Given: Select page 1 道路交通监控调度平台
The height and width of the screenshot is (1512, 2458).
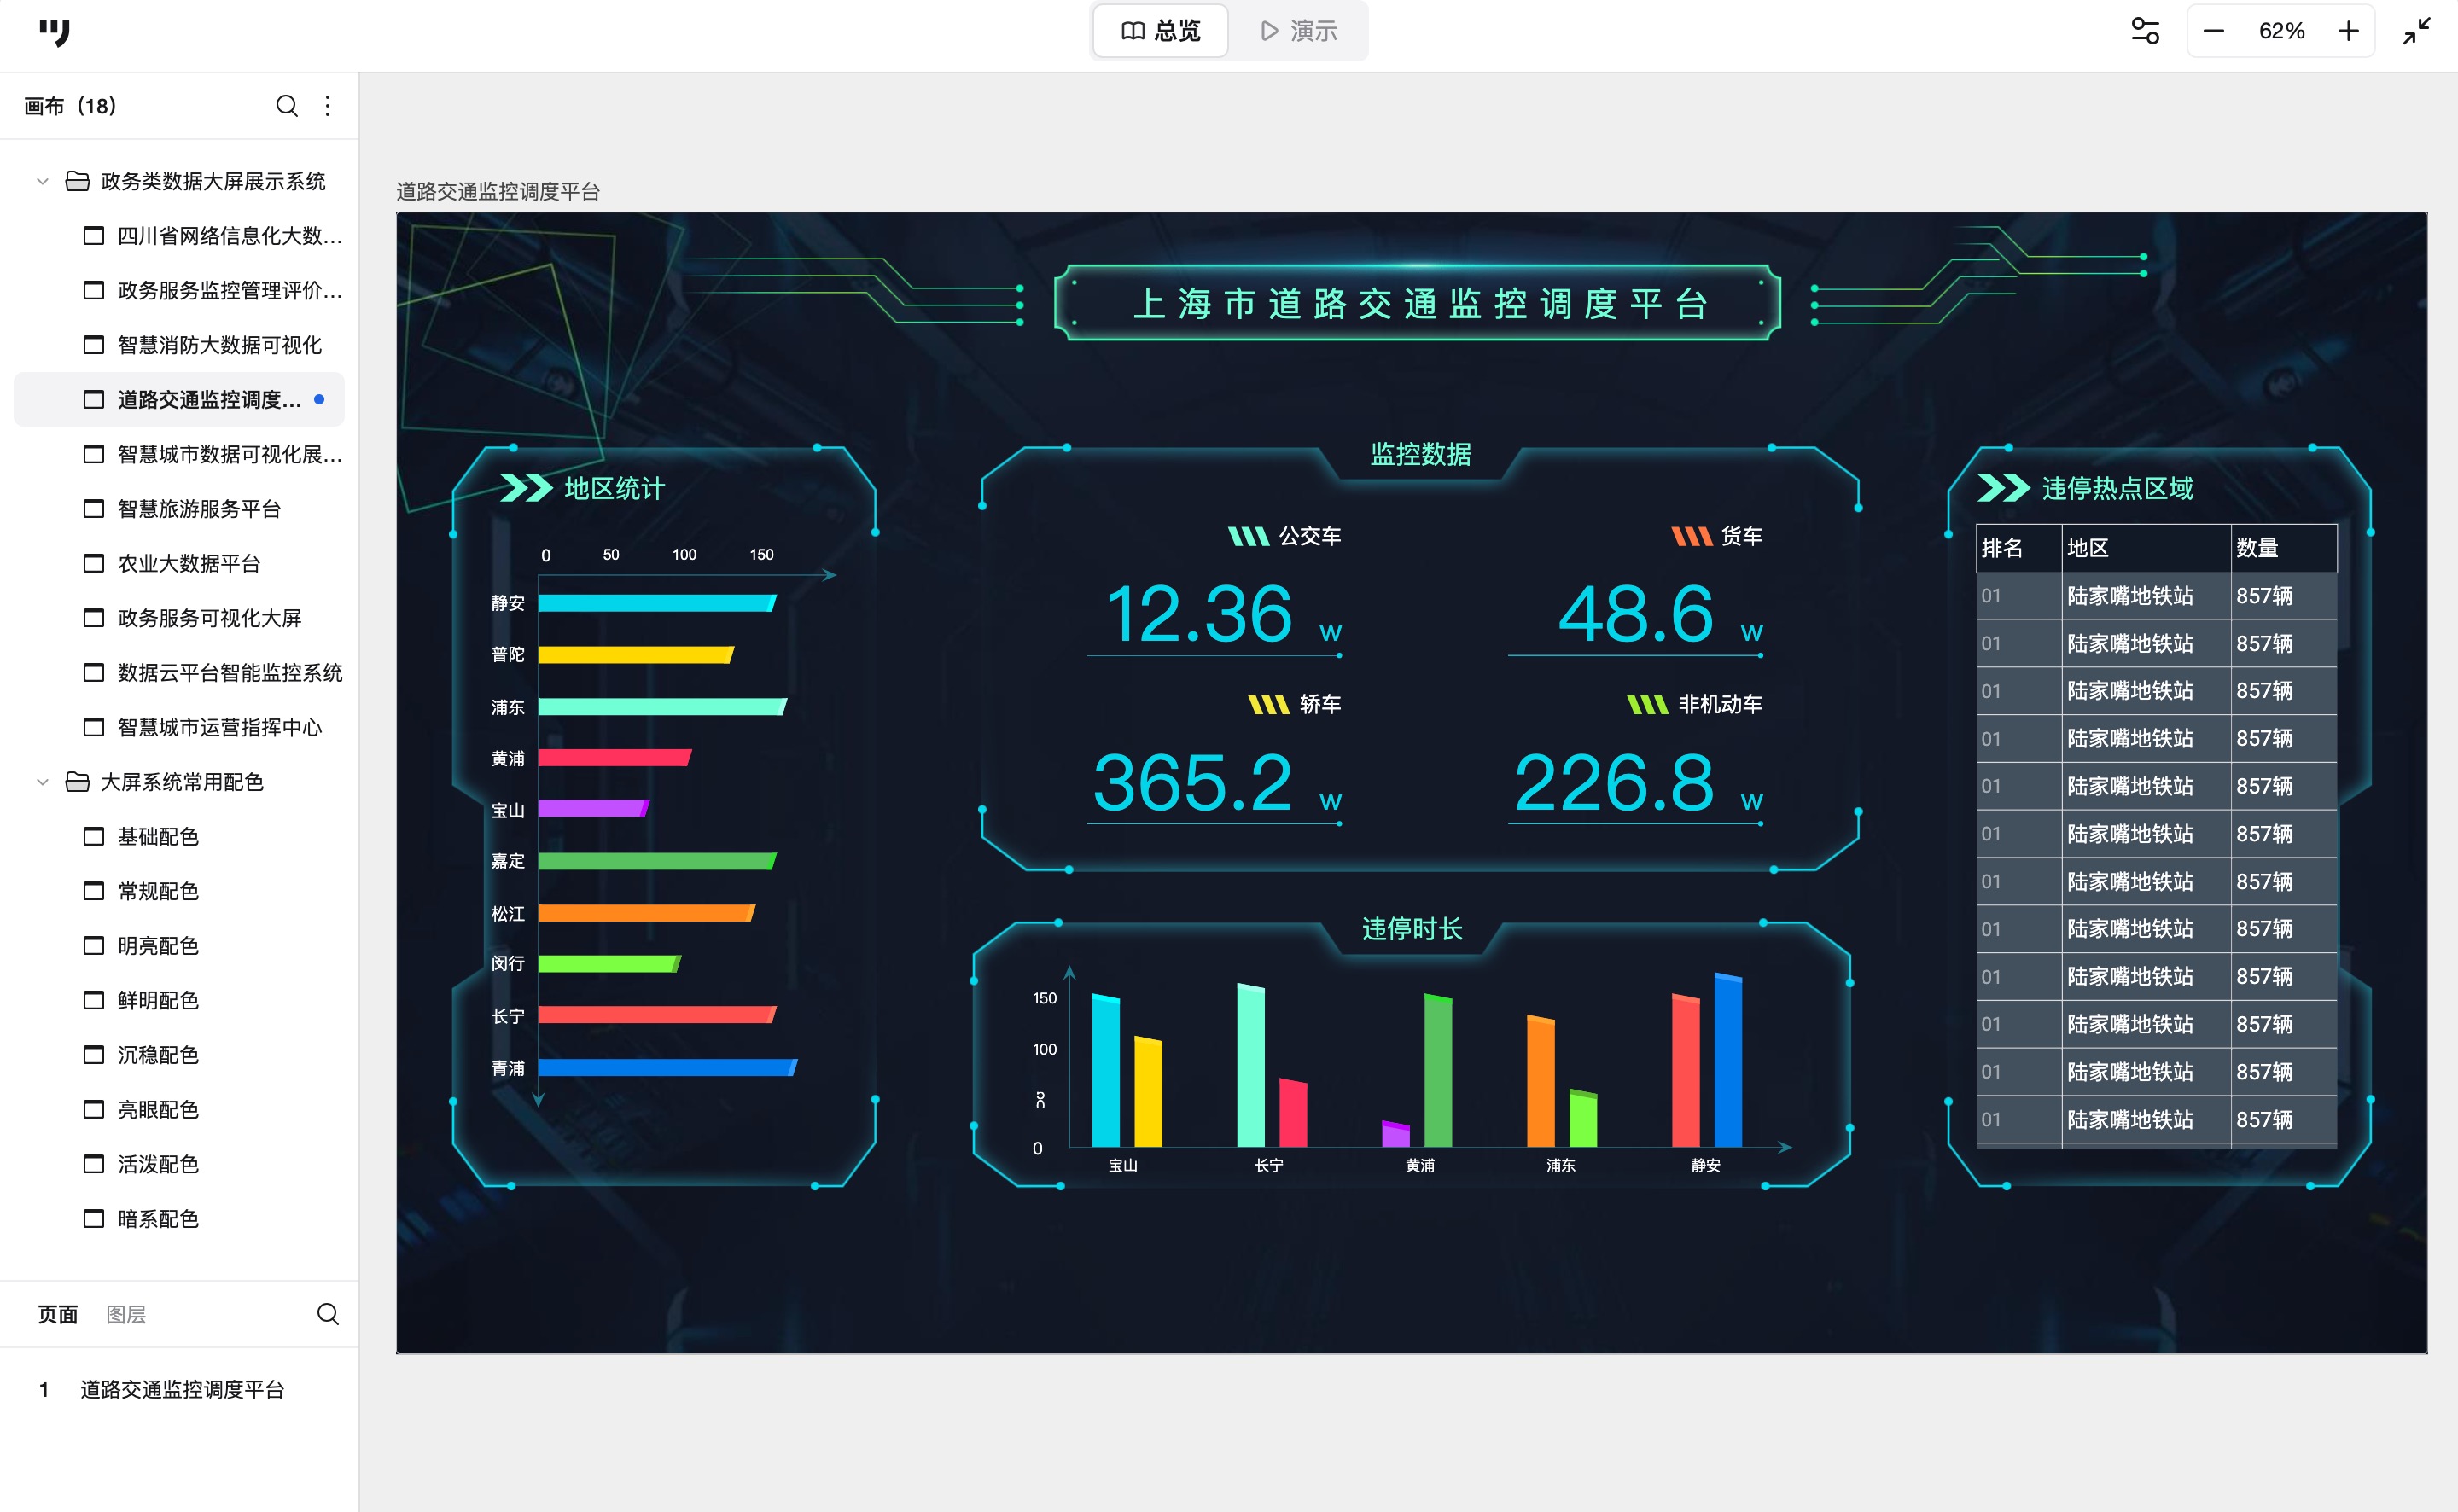Looking at the screenshot, I should pyautogui.click(x=180, y=1389).
